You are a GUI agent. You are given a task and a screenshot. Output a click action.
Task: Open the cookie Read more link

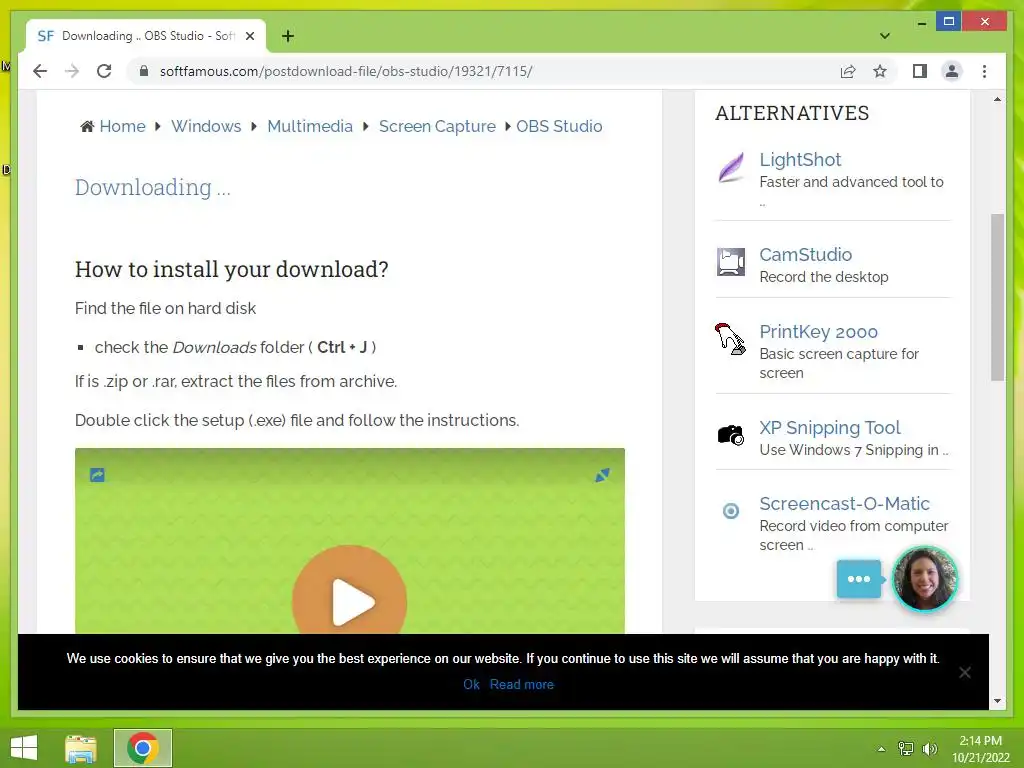click(x=521, y=684)
